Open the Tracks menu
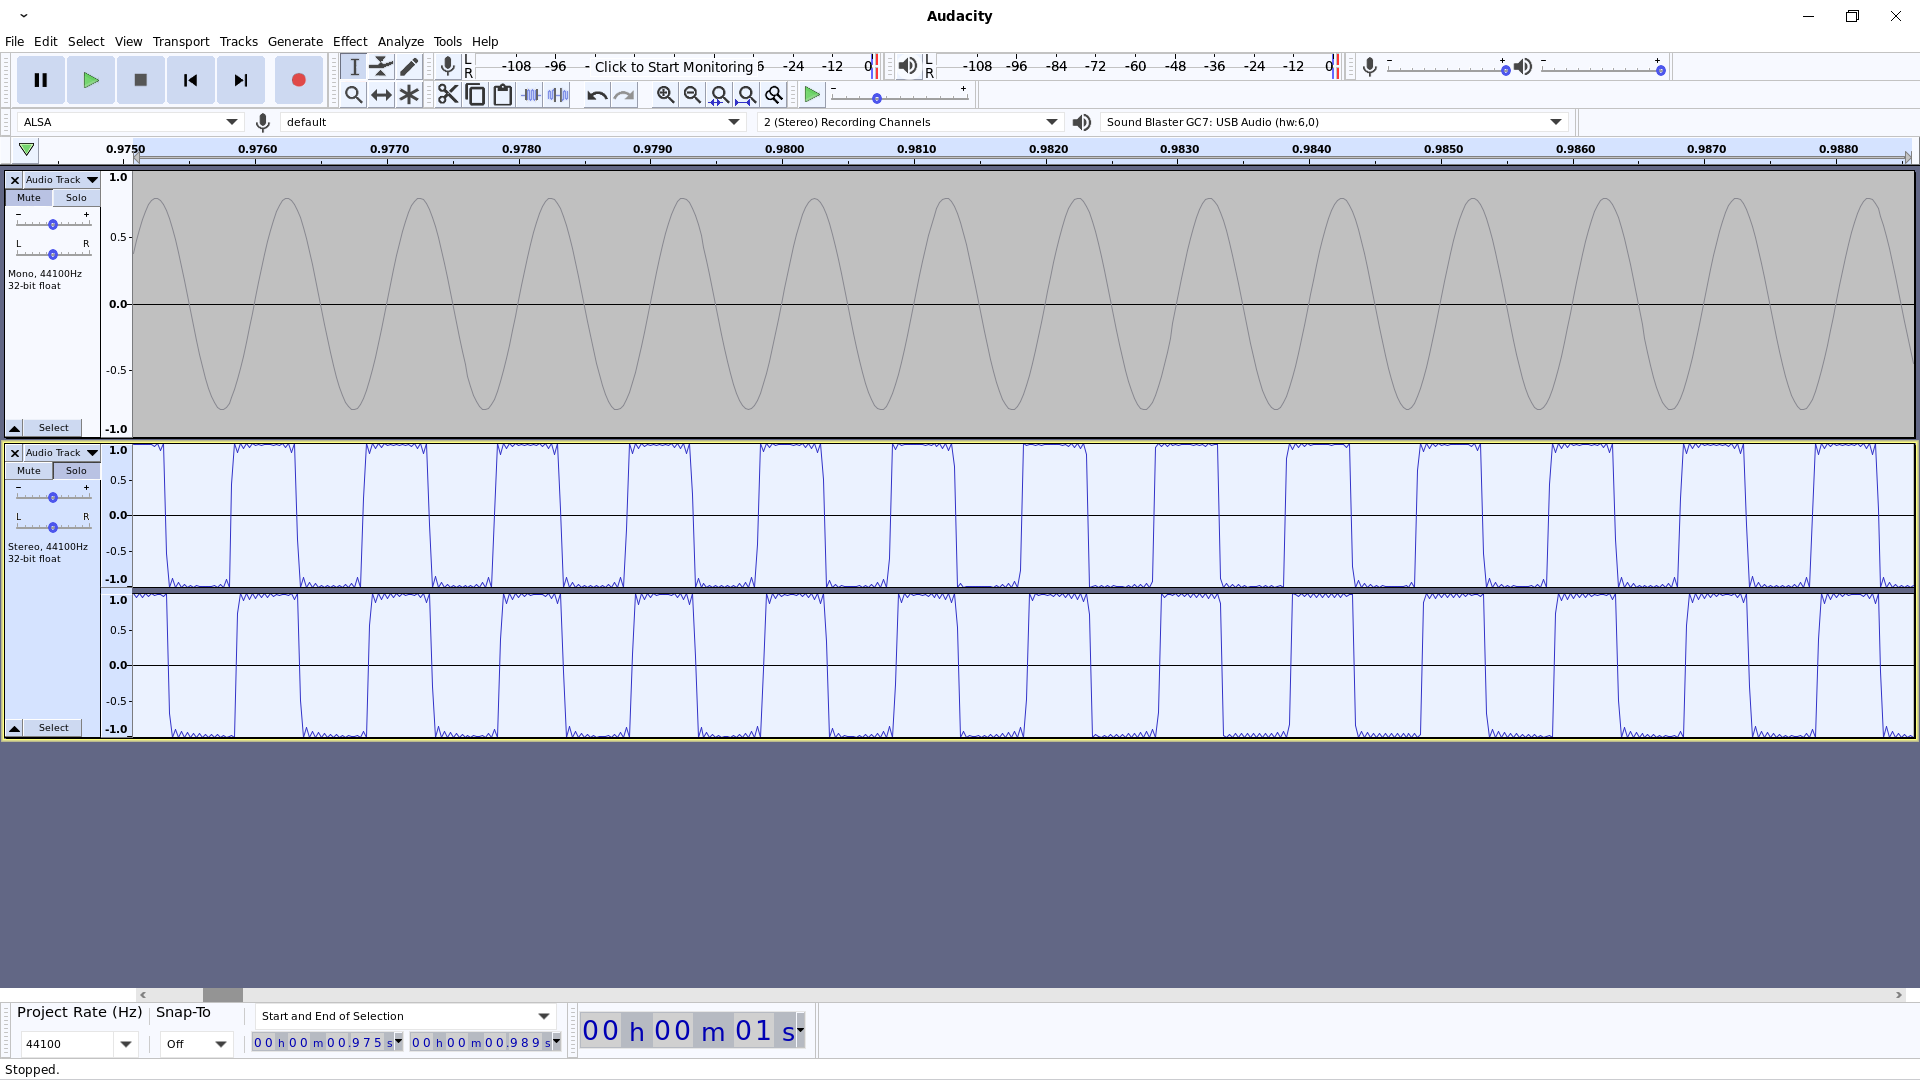The image size is (1920, 1080). [238, 41]
